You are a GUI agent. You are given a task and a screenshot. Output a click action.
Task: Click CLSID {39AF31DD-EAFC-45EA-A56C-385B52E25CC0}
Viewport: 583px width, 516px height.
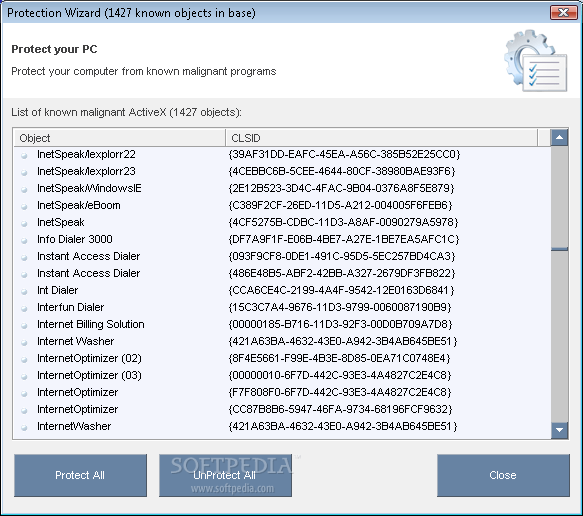click(344, 154)
